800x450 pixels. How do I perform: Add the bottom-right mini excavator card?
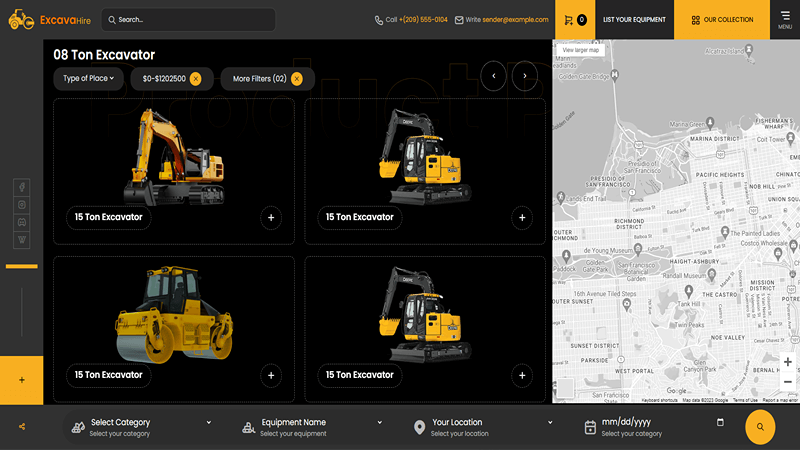(522, 376)
